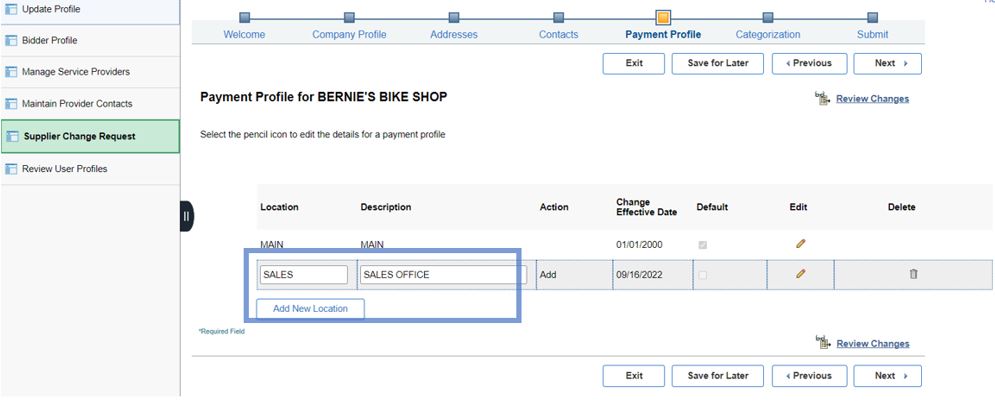Click the top Previous button

point(809,63)
